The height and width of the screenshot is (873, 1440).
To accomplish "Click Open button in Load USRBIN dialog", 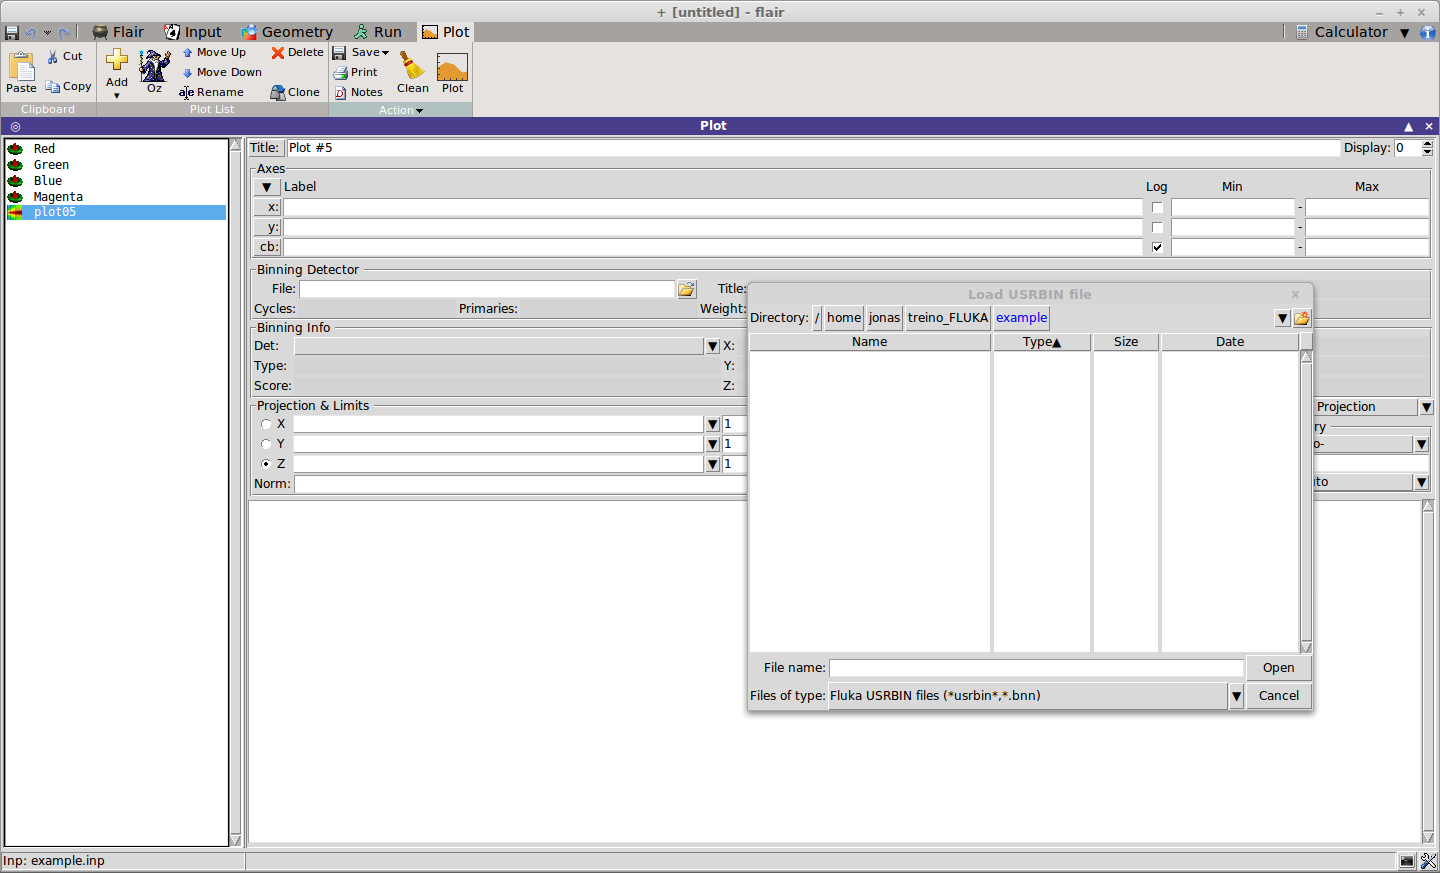I will coord(1278,668).
